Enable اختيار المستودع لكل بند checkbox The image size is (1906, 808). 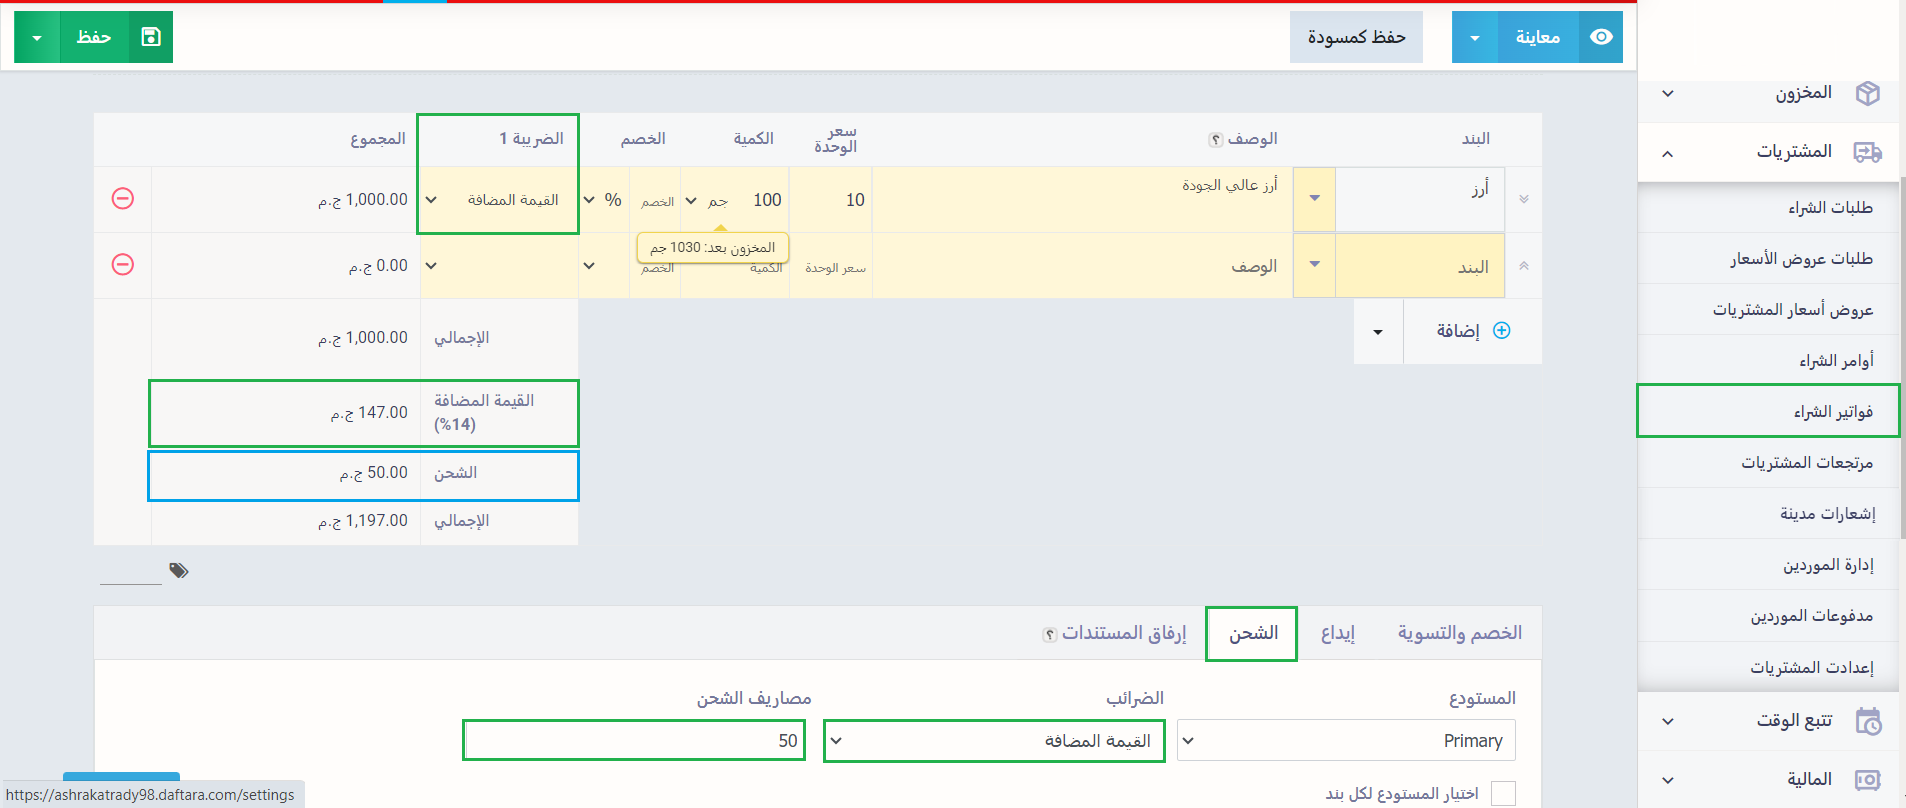tap(1502, 794)
